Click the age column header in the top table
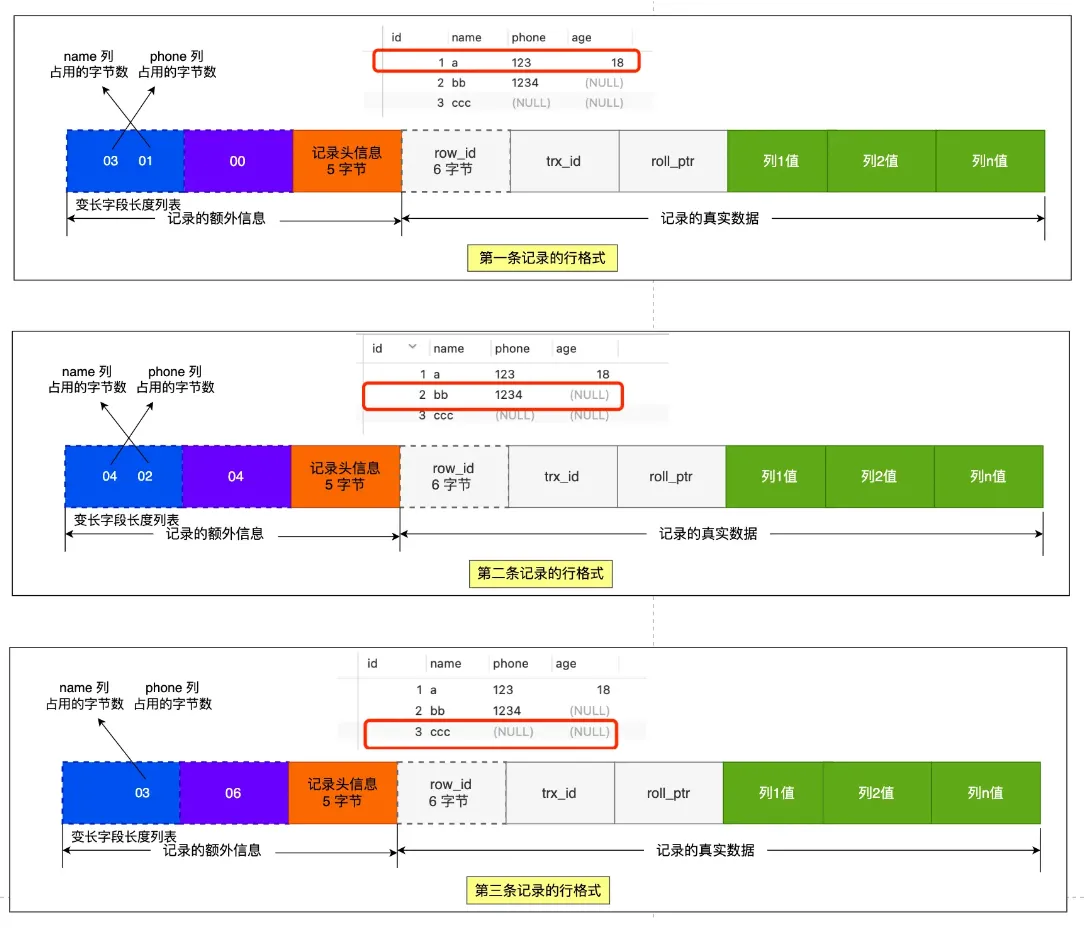1087x938 pixels. click(x=581, y=38)
